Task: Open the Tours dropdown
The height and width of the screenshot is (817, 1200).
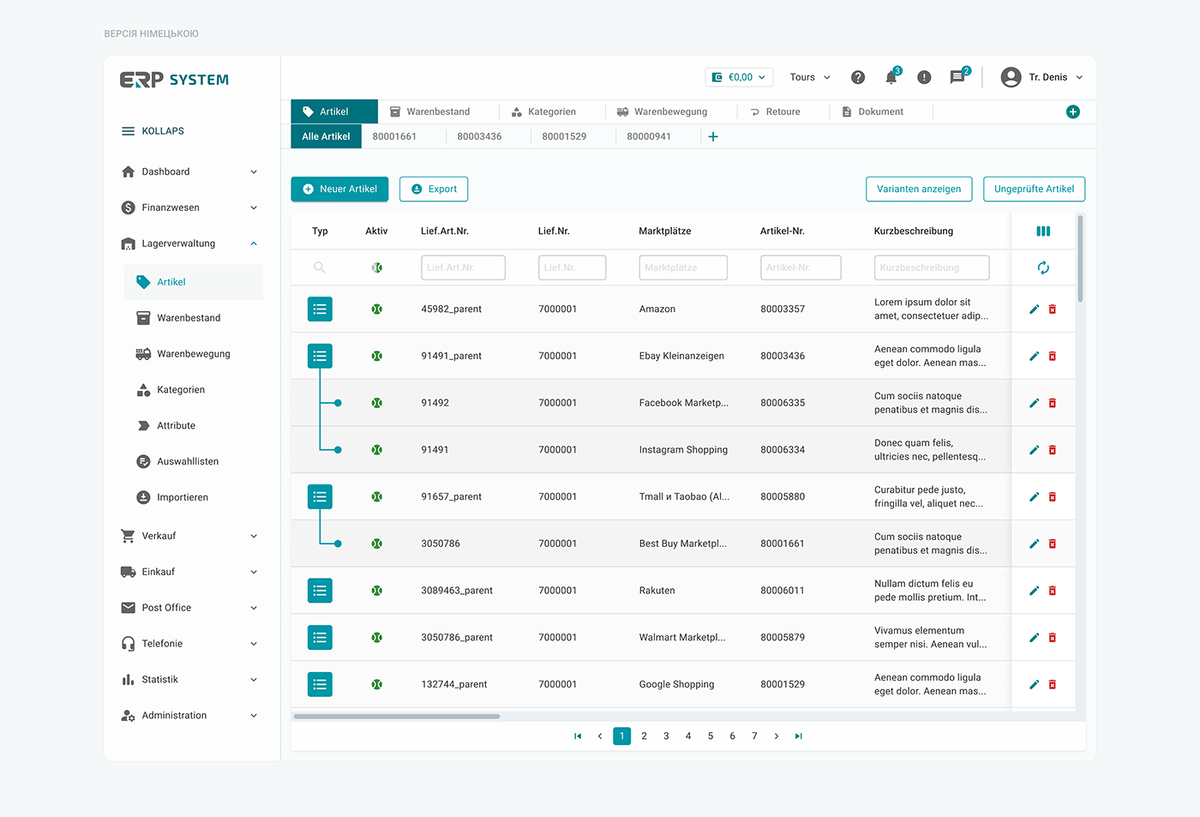Action: point(810,77)
